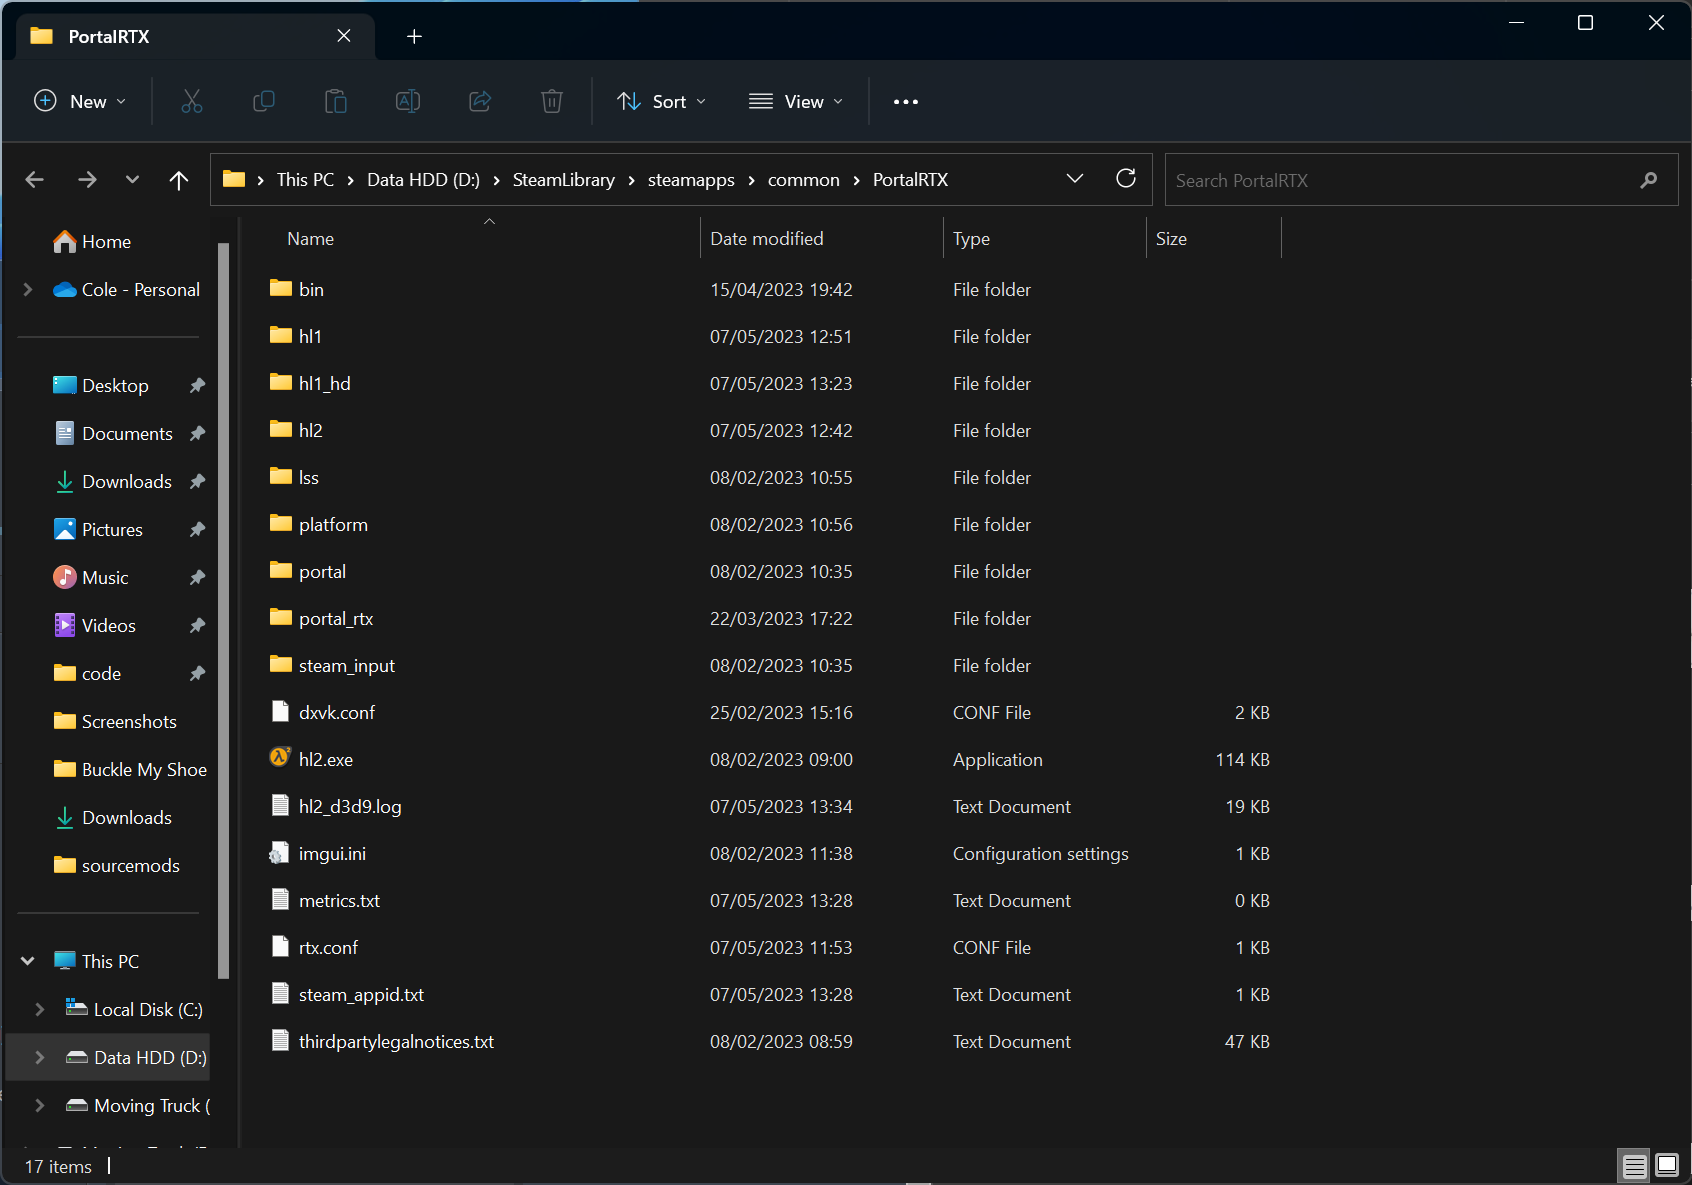This screenshot has height=1185, width=1692.
Task: Click the Search PortalRTX input field
Action: click(x=1400, y=180)
